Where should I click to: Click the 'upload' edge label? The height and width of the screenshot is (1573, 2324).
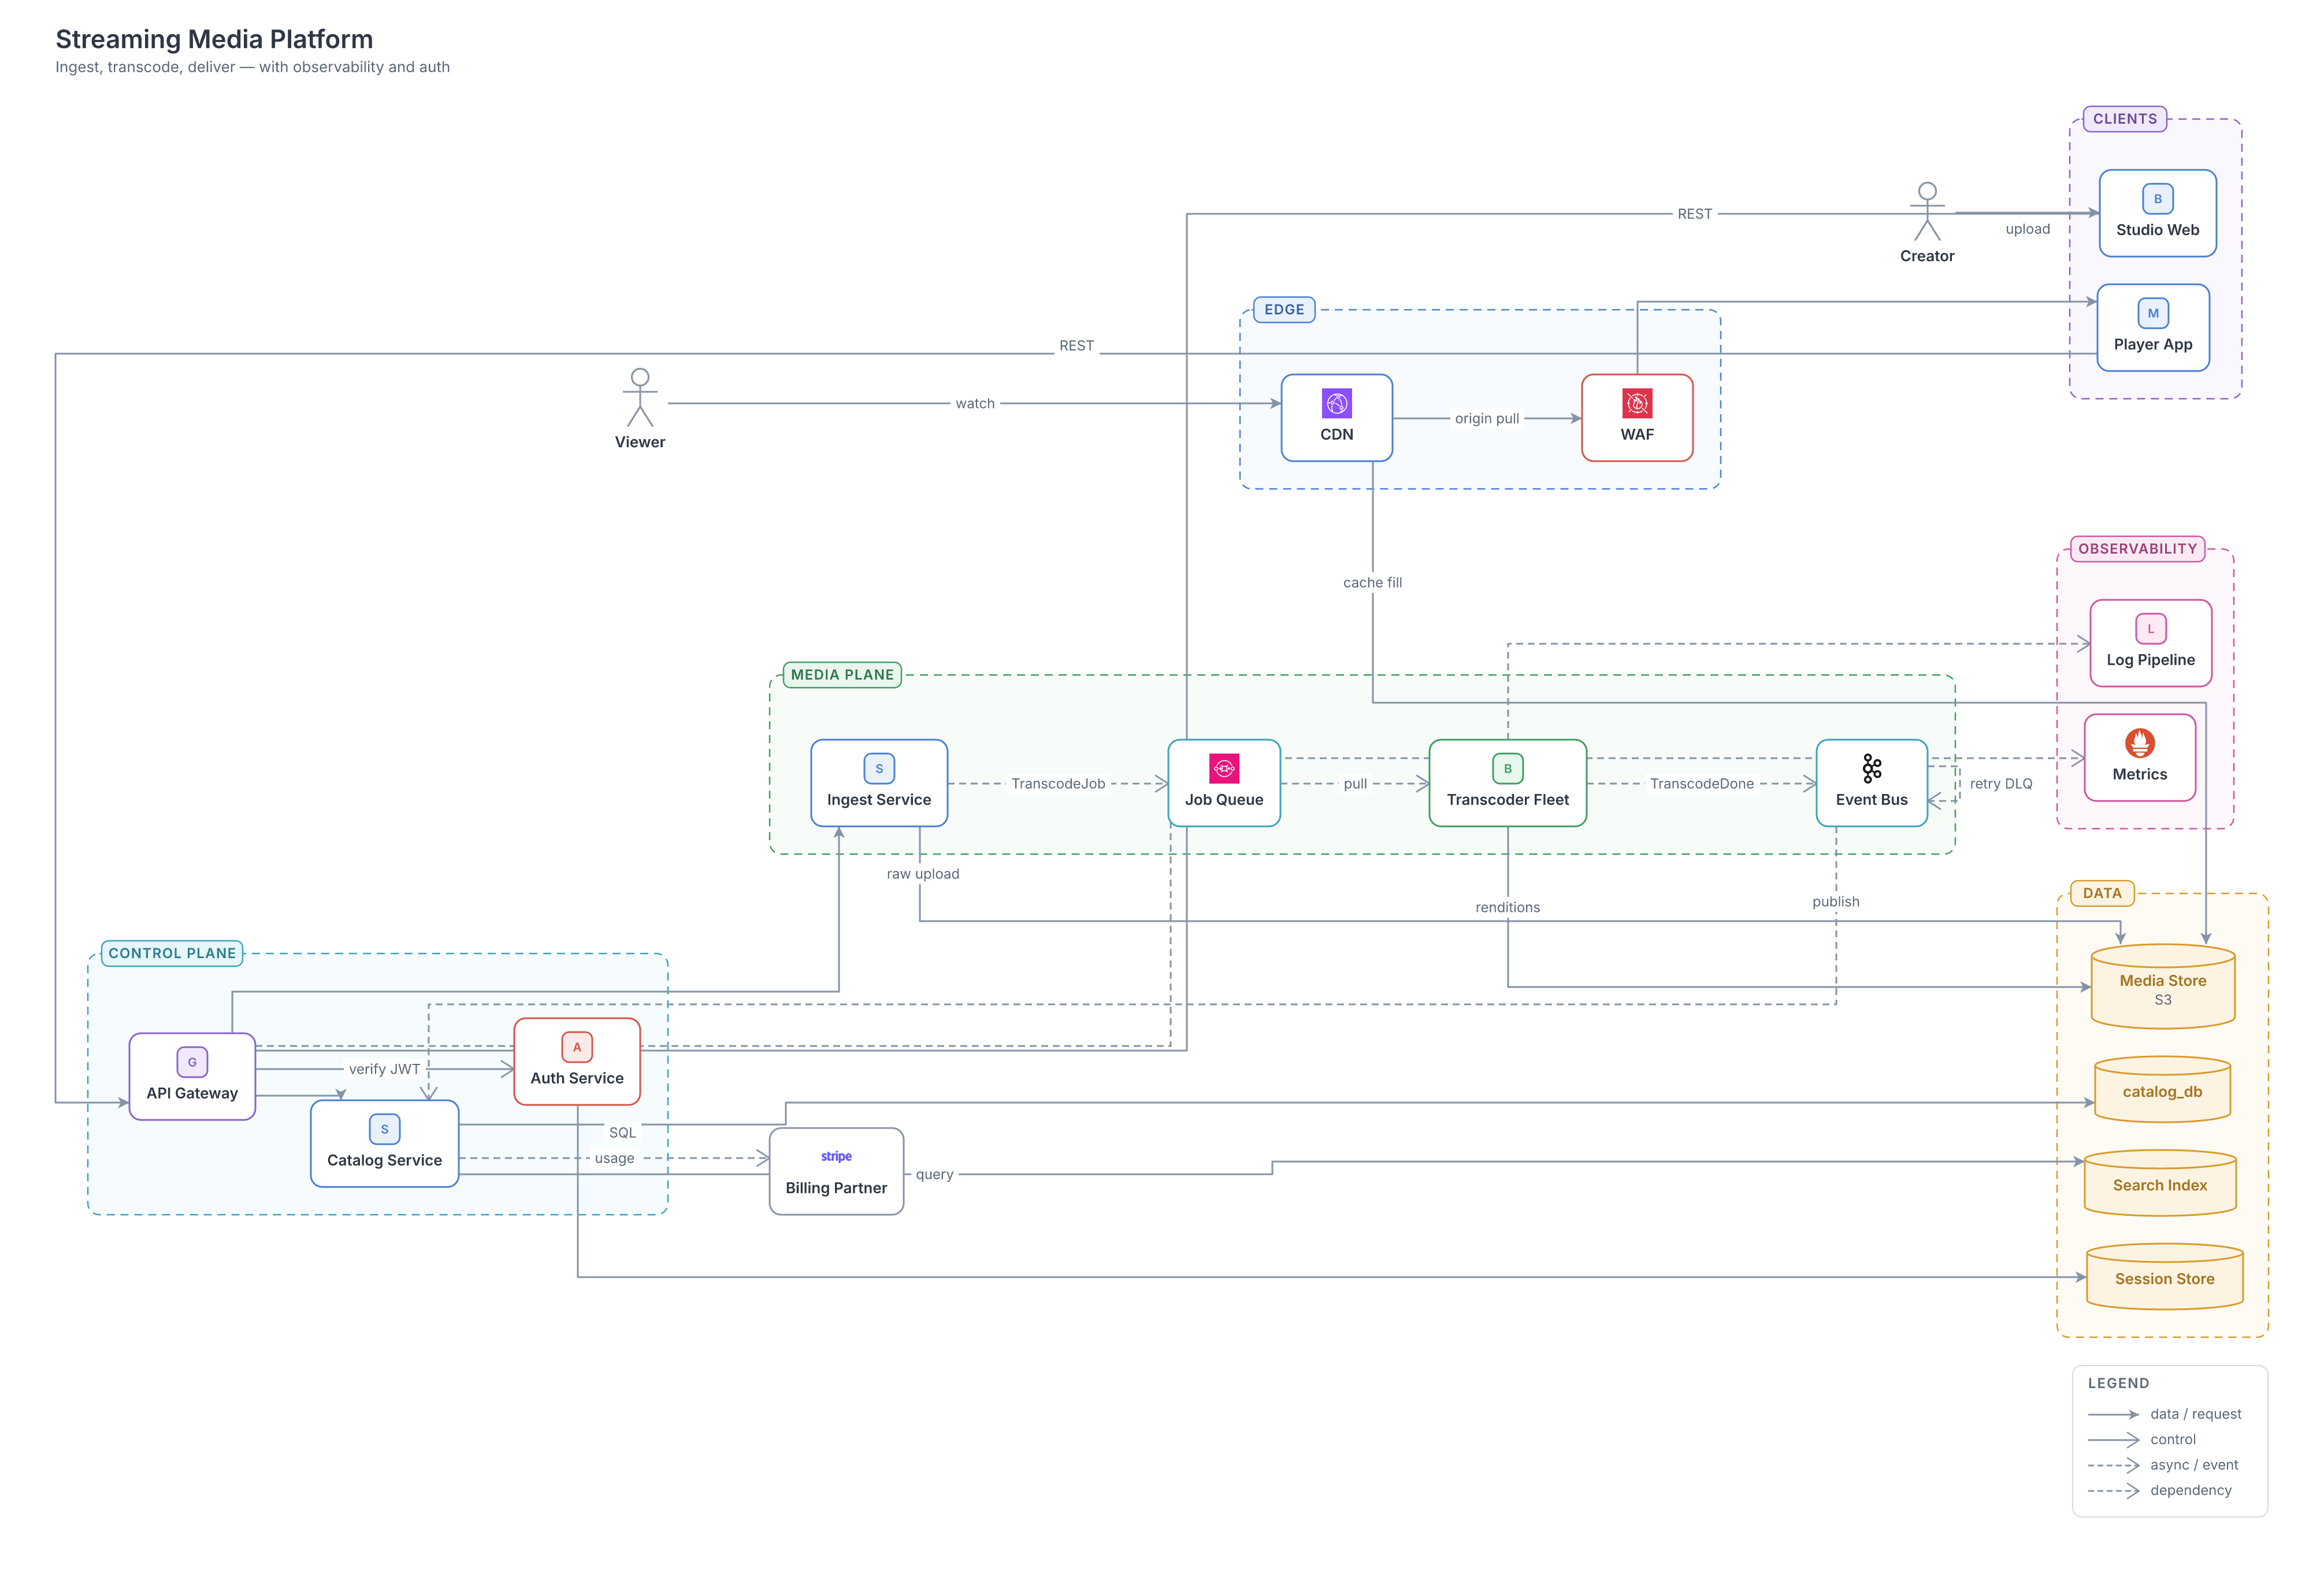pyautogui.click(x=2027, y=229)
